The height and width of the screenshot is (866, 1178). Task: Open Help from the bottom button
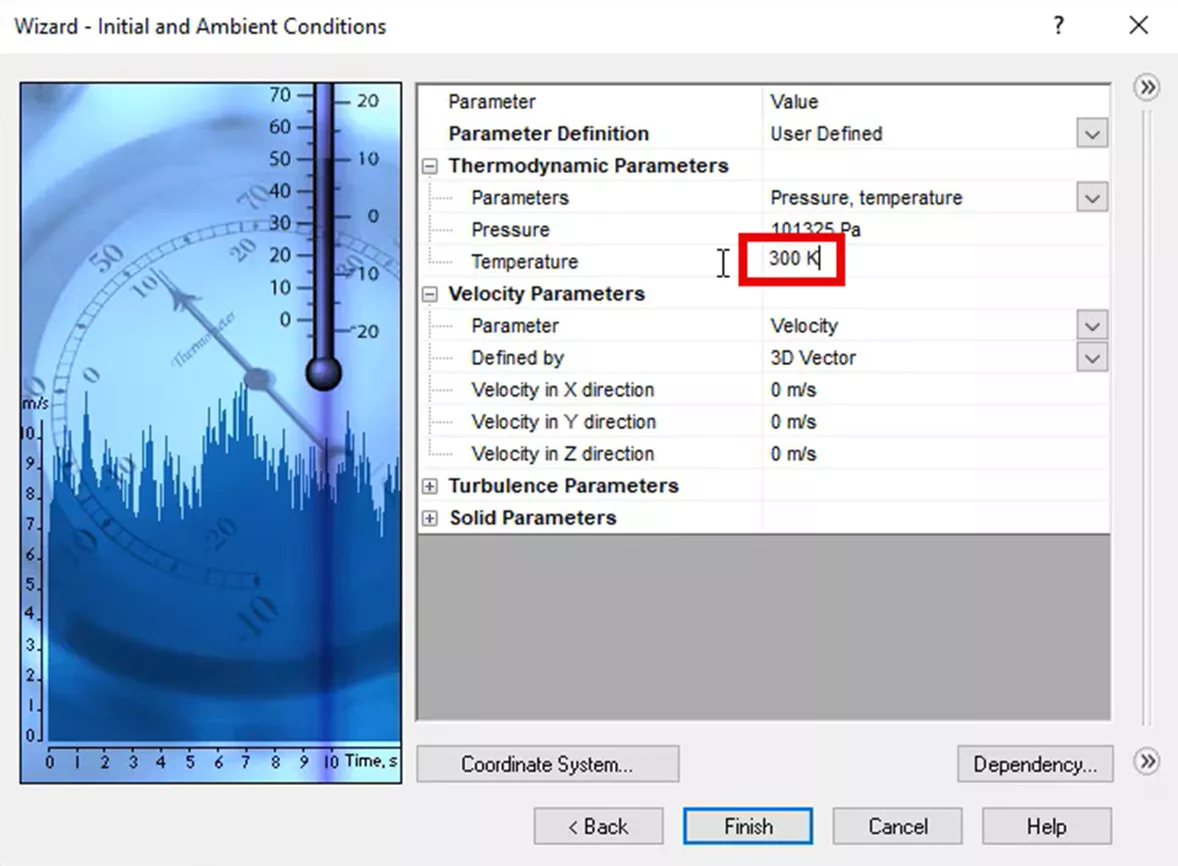[x=1047, y=826]
